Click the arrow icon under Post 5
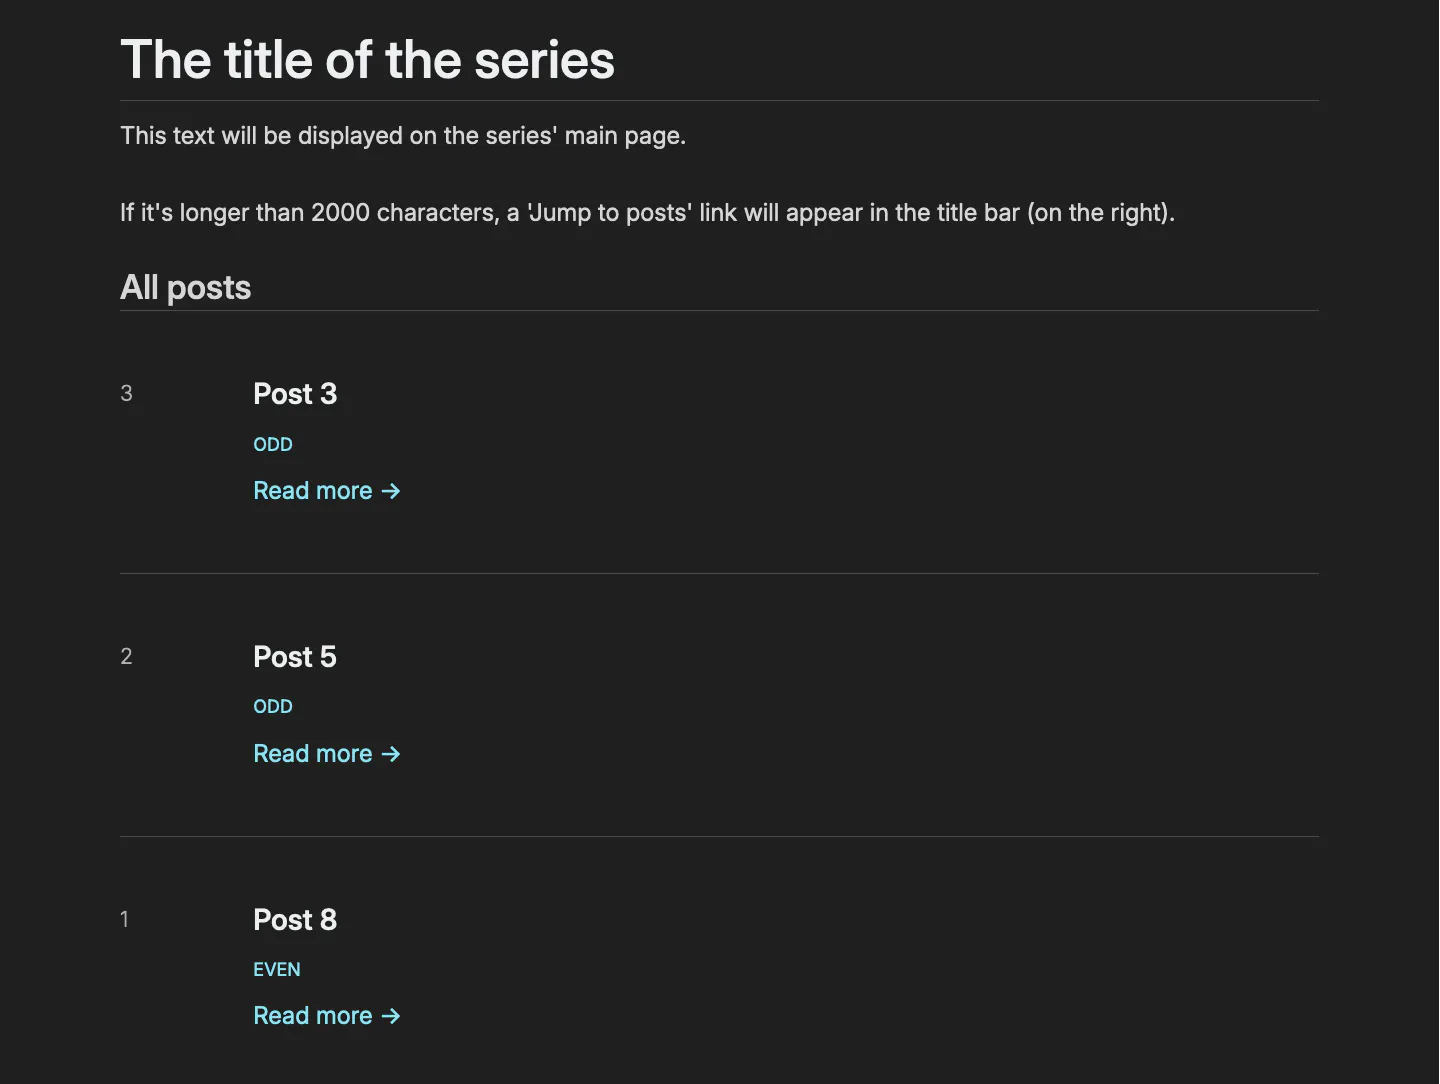The width and height of the screenshot is (1440, 1084). pos(391,754)
